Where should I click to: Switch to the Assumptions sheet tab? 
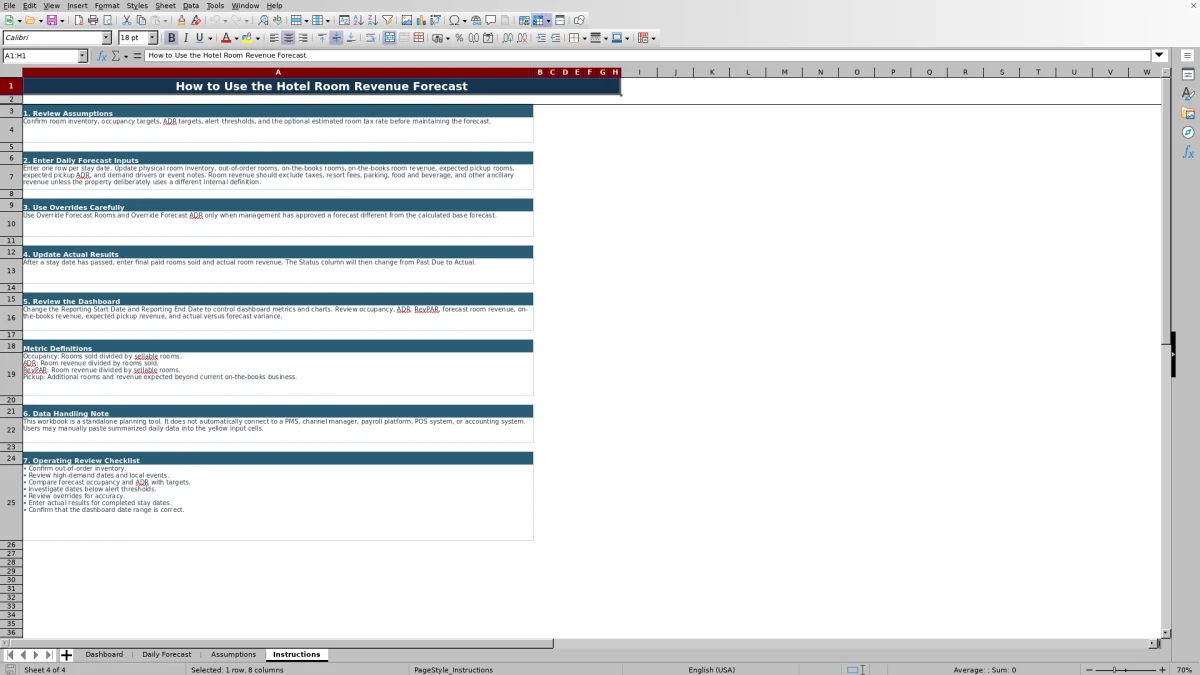click(233, 655)
